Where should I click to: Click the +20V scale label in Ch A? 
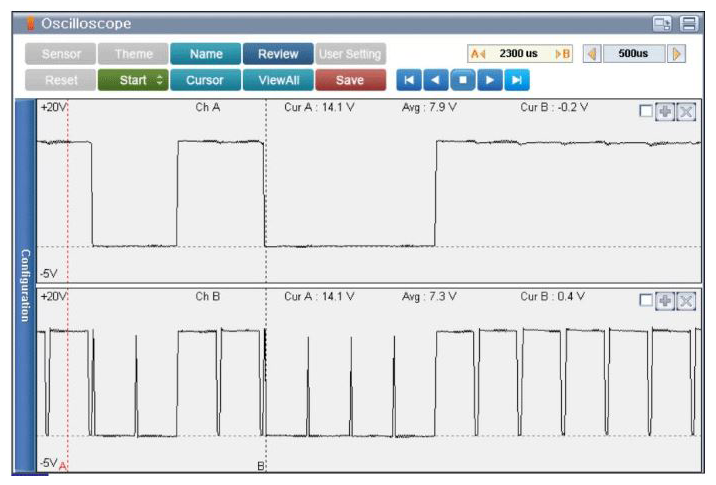pos(53,107)
